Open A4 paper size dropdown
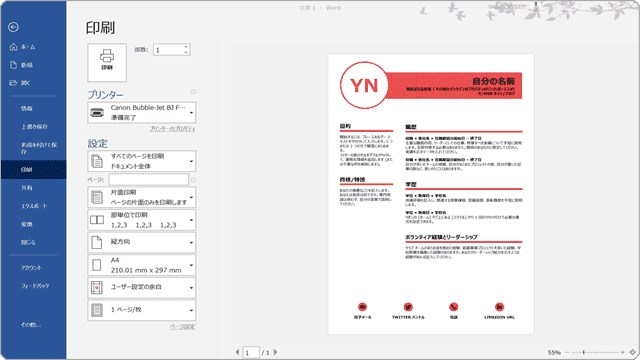 (142, 265)
